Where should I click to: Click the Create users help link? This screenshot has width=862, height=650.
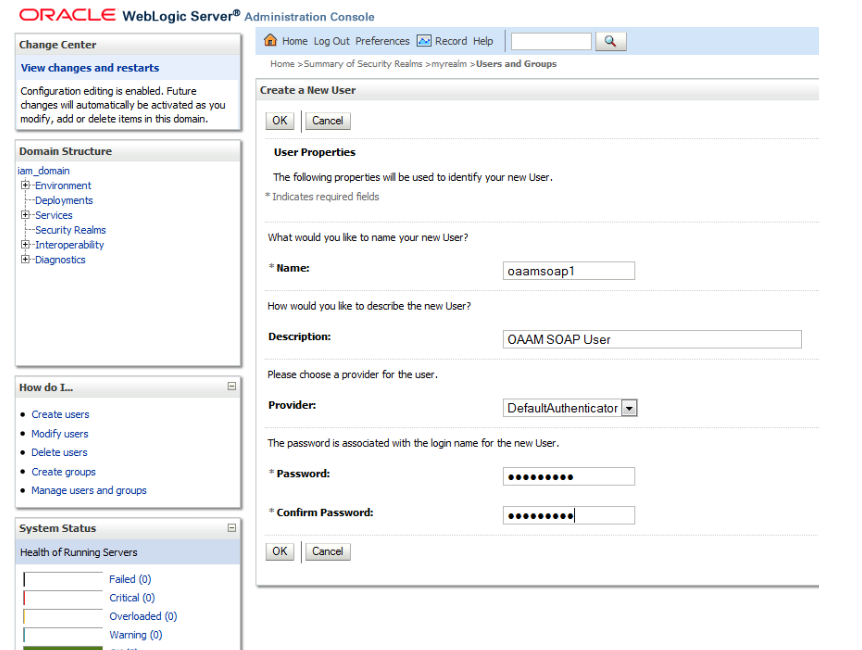(x=60, y=414)
